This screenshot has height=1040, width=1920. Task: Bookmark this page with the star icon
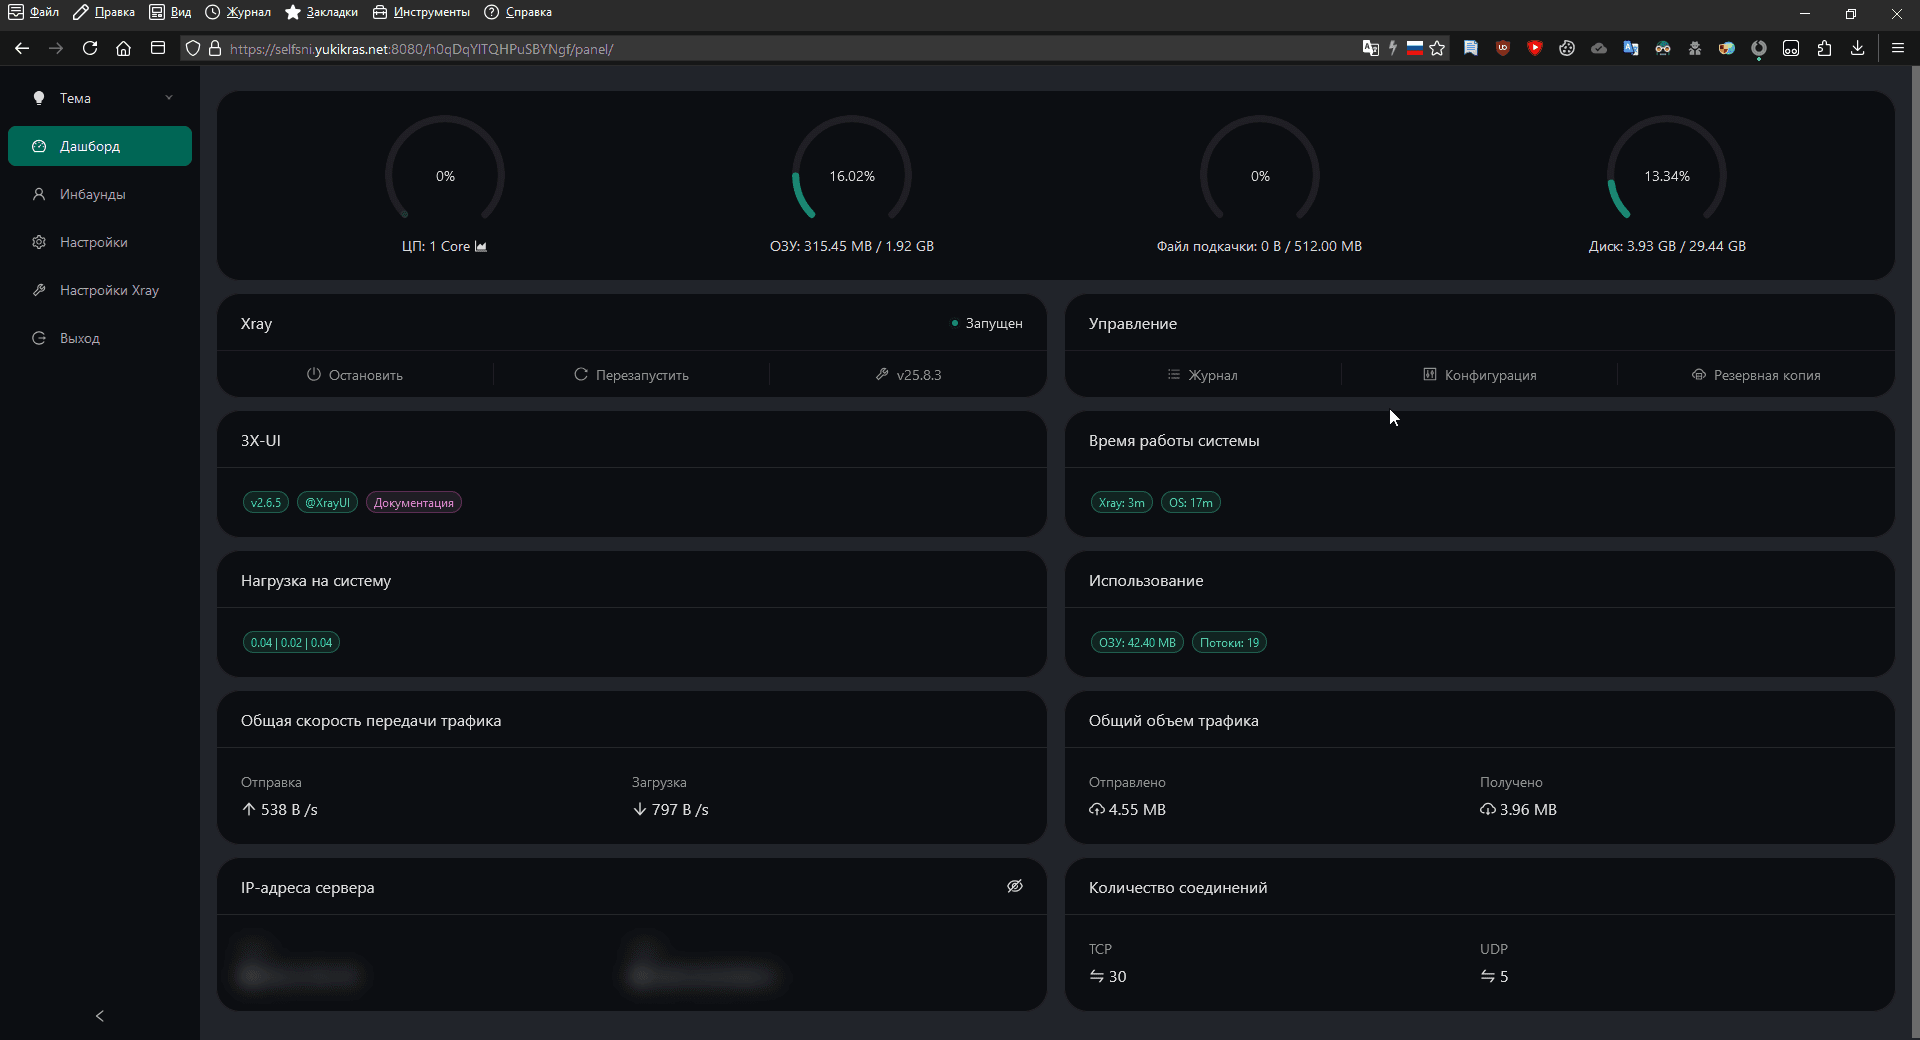click(1437, 48)
